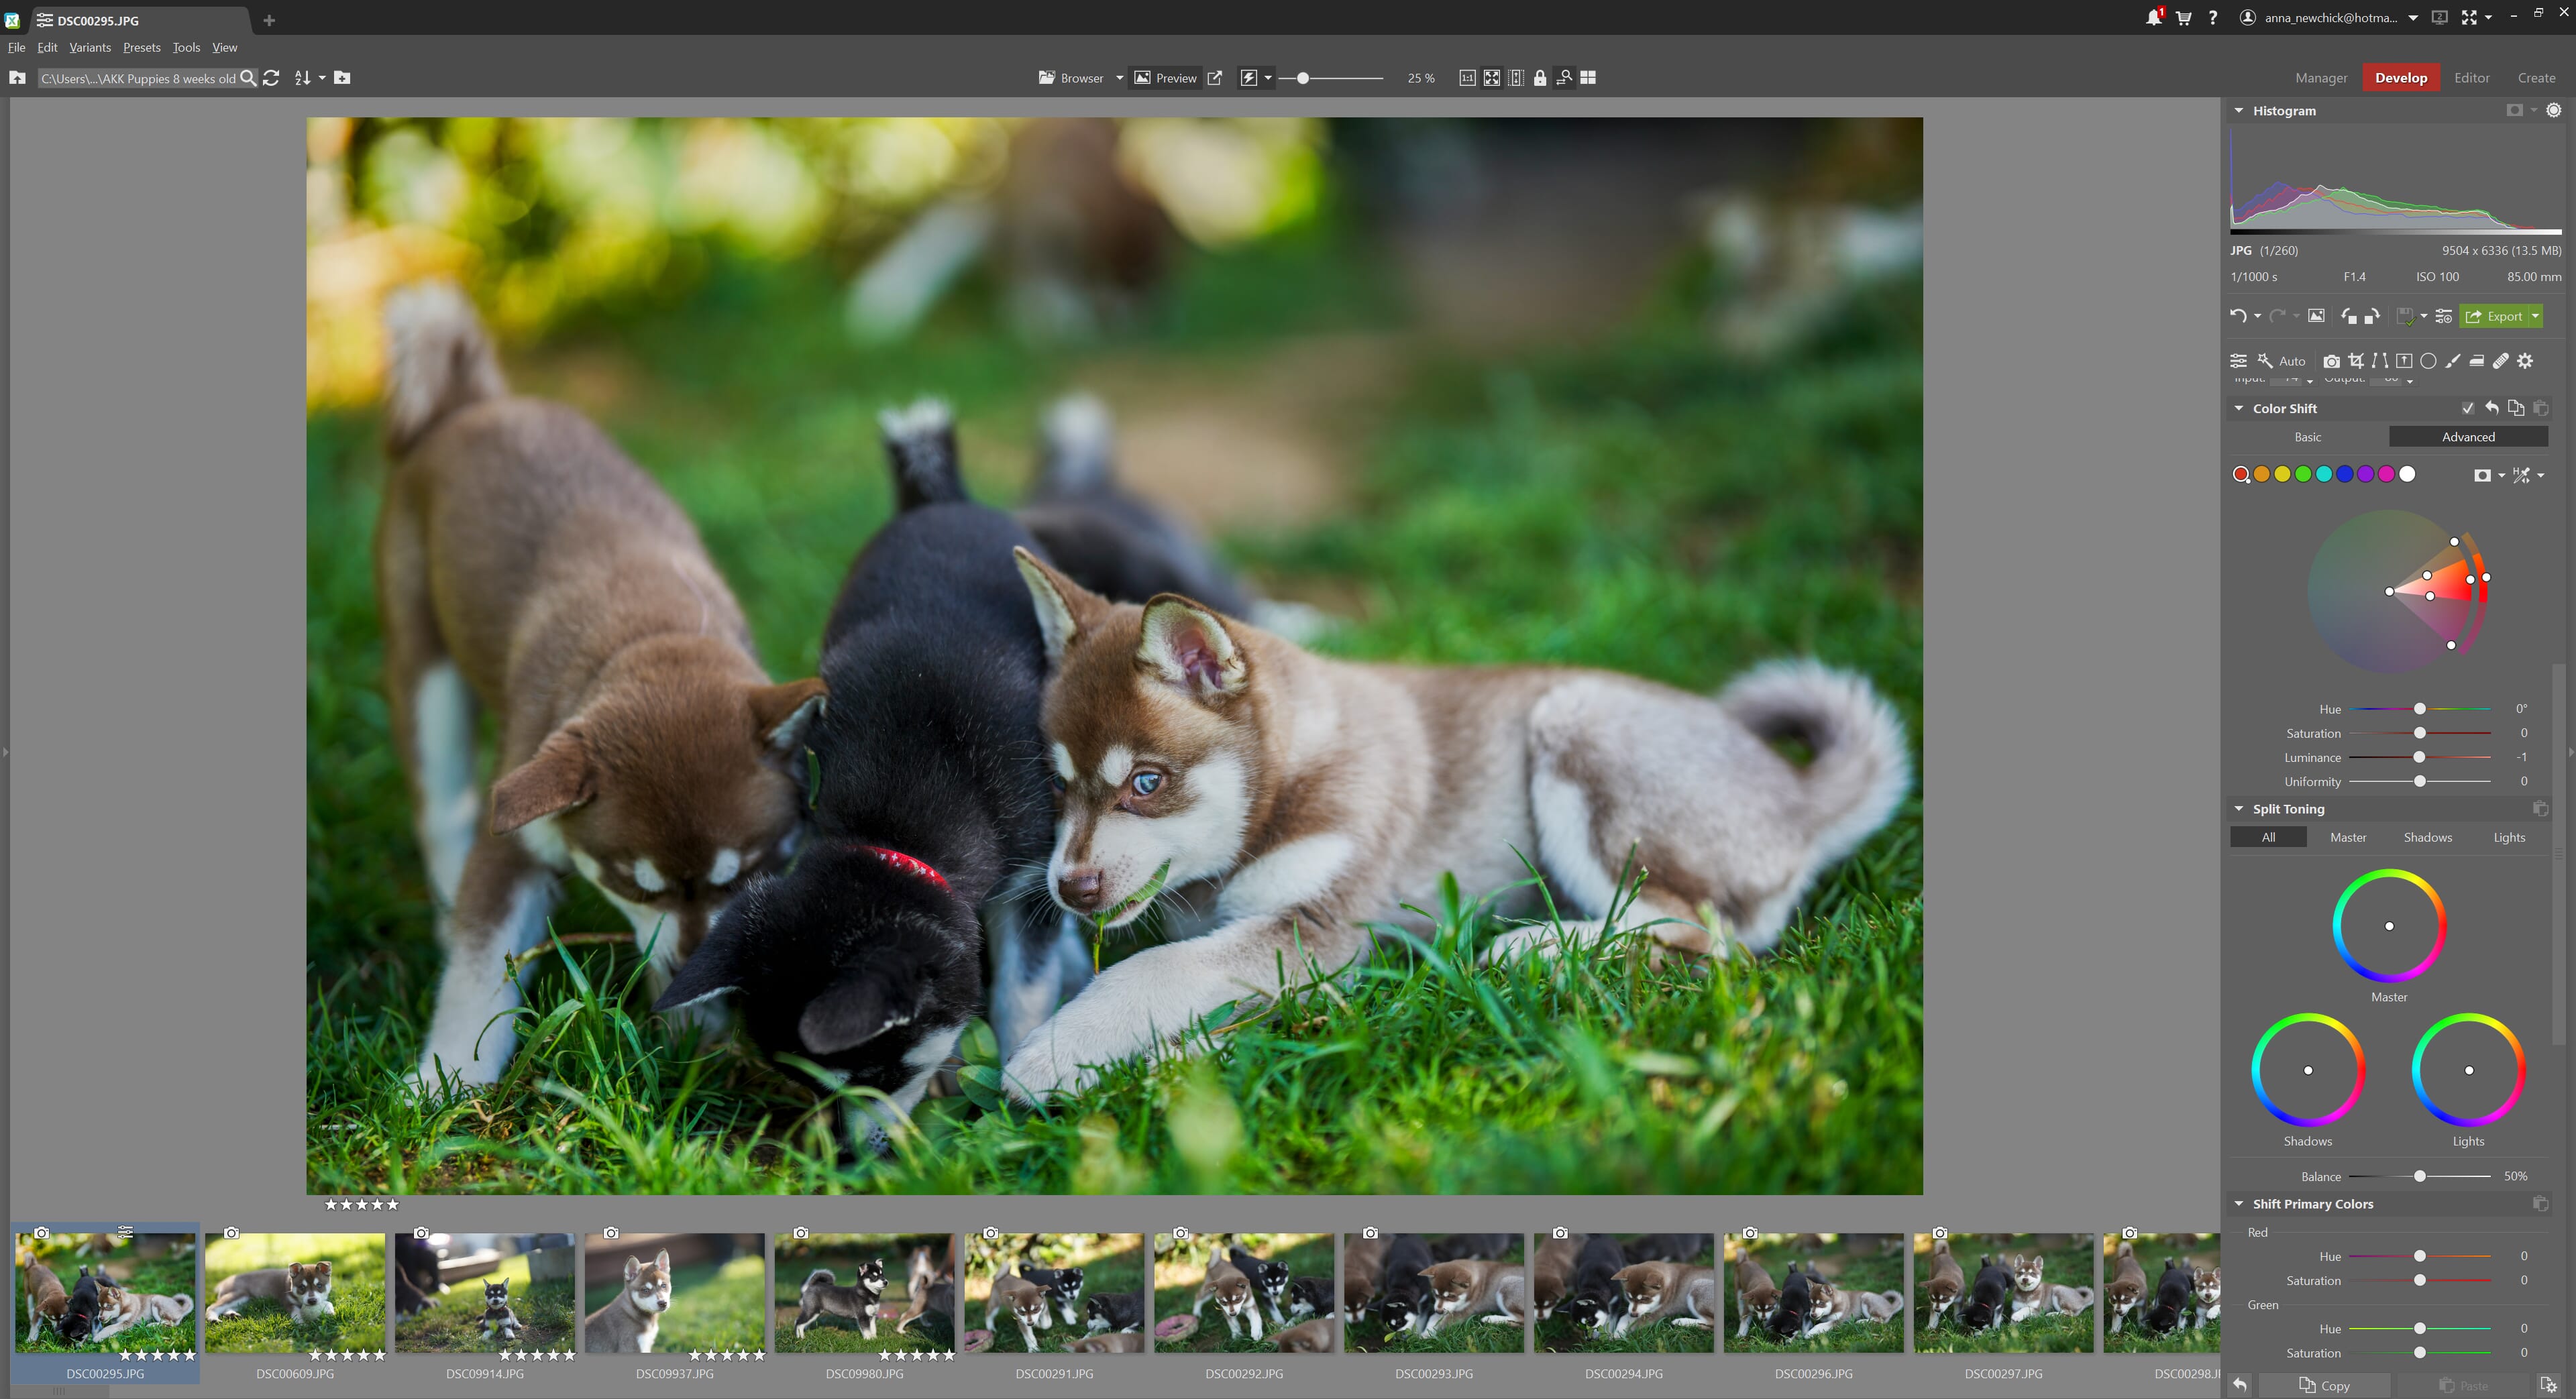
Task: Show the original image preview icon
Action: coord(2316,316)
